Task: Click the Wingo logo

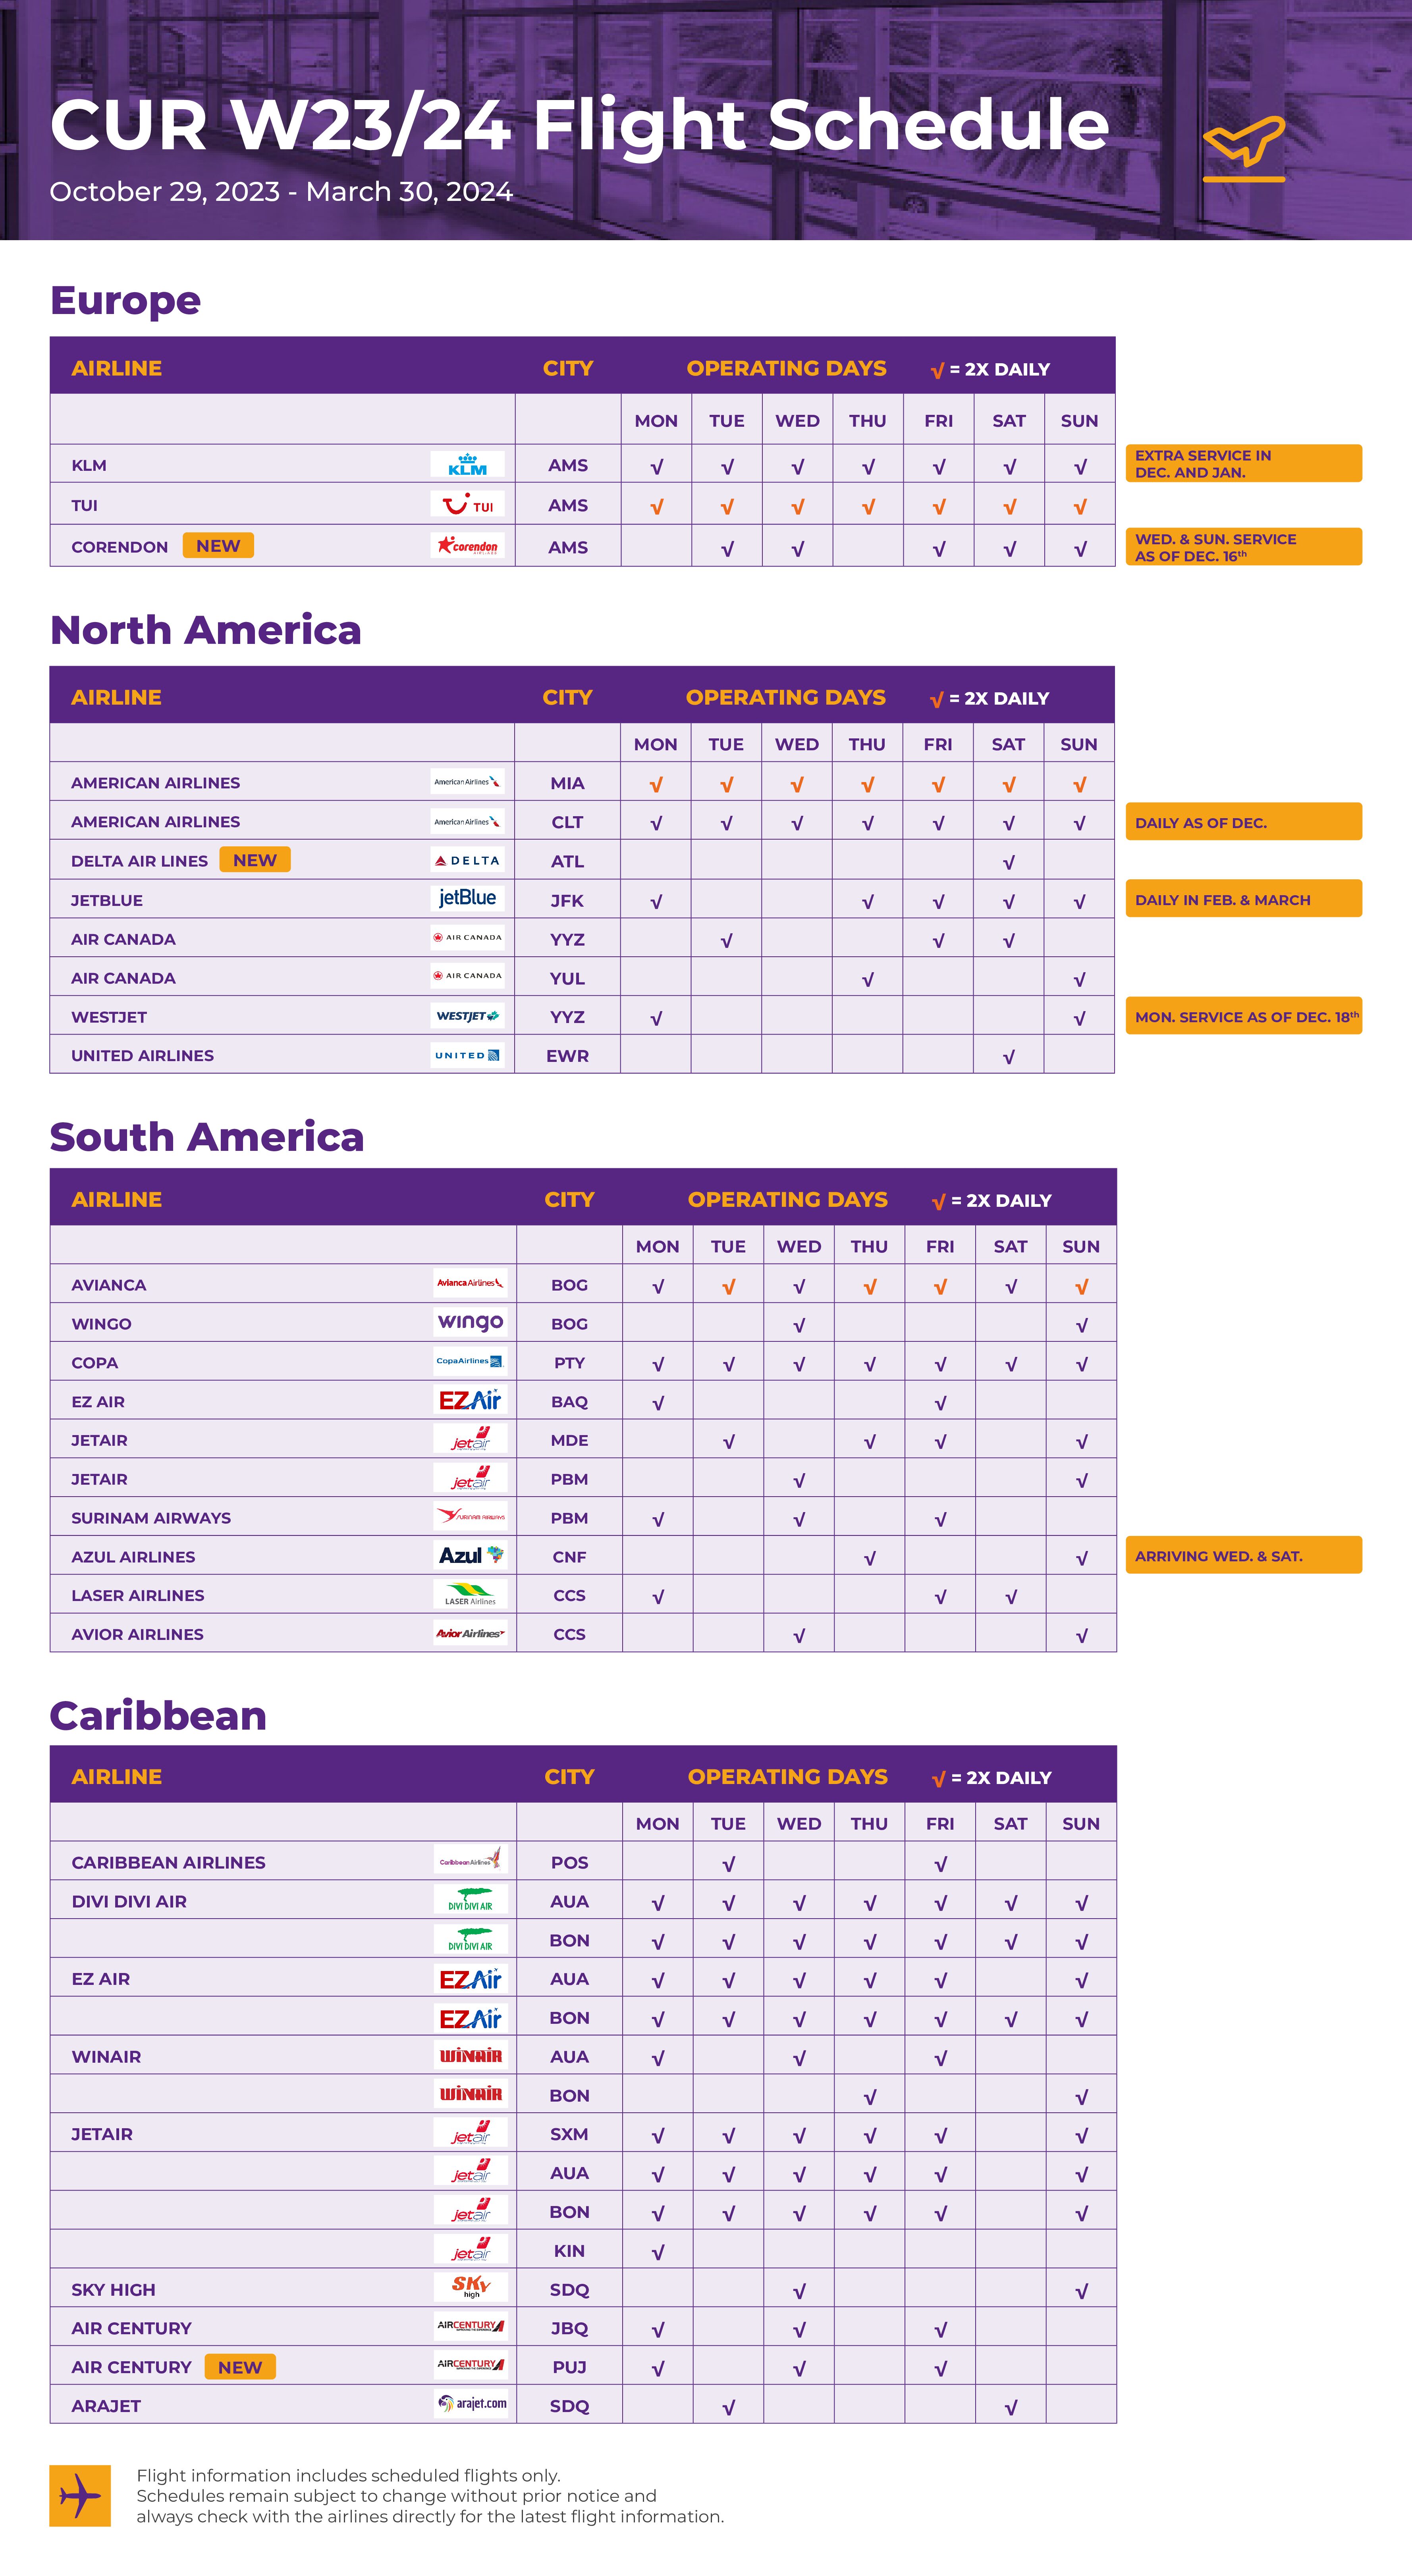Action: click(470, 1322)
